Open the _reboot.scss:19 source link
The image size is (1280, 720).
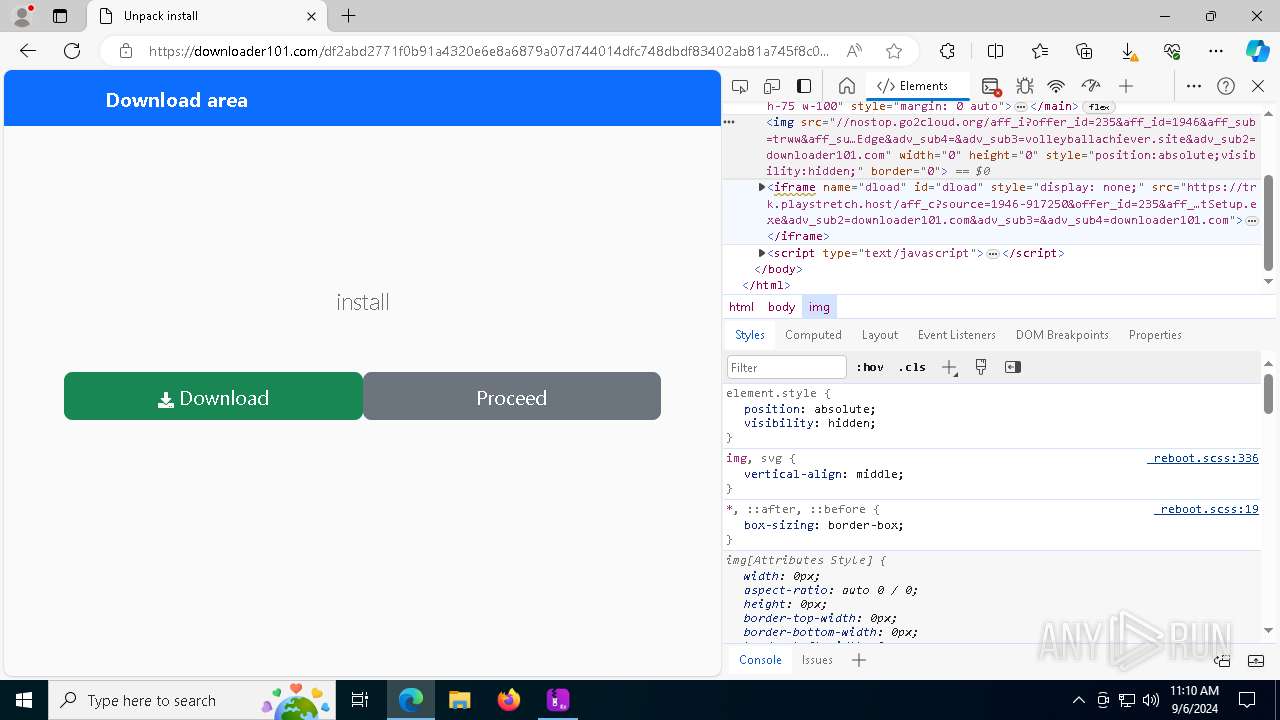pyautogui.click(x=1206, y=509)
